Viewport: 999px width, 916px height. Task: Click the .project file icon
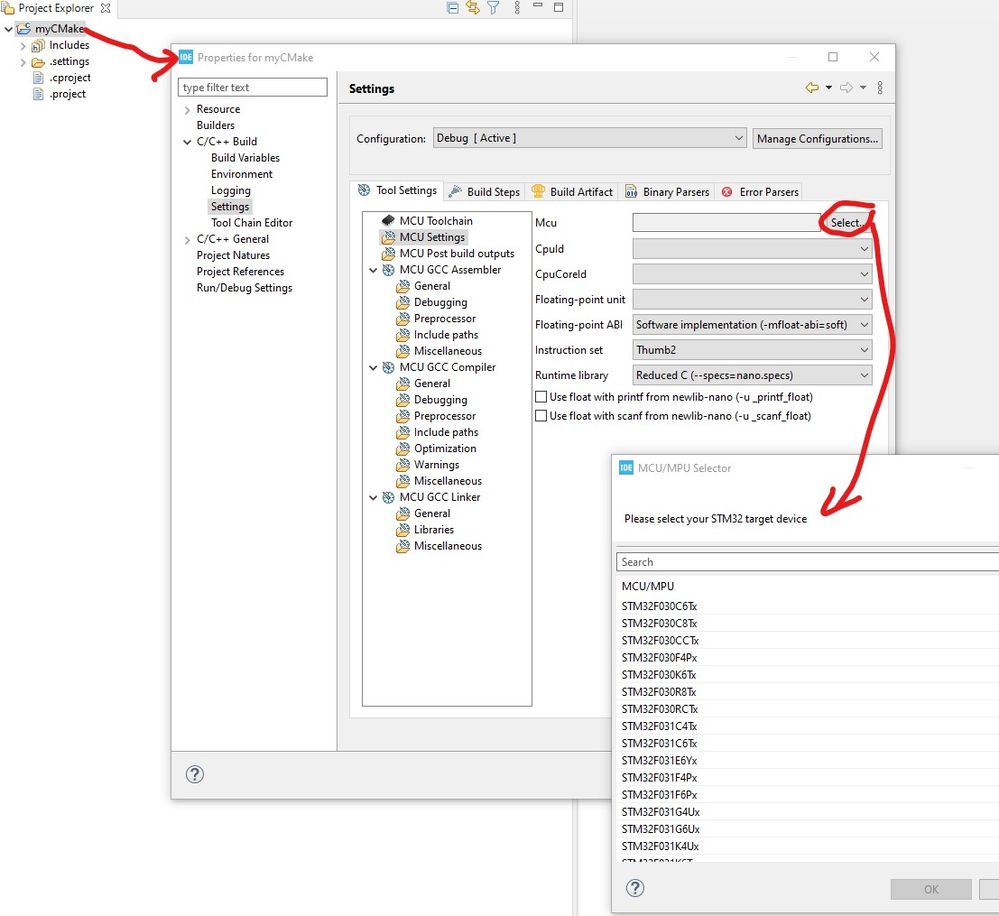[x=38, y=94]
